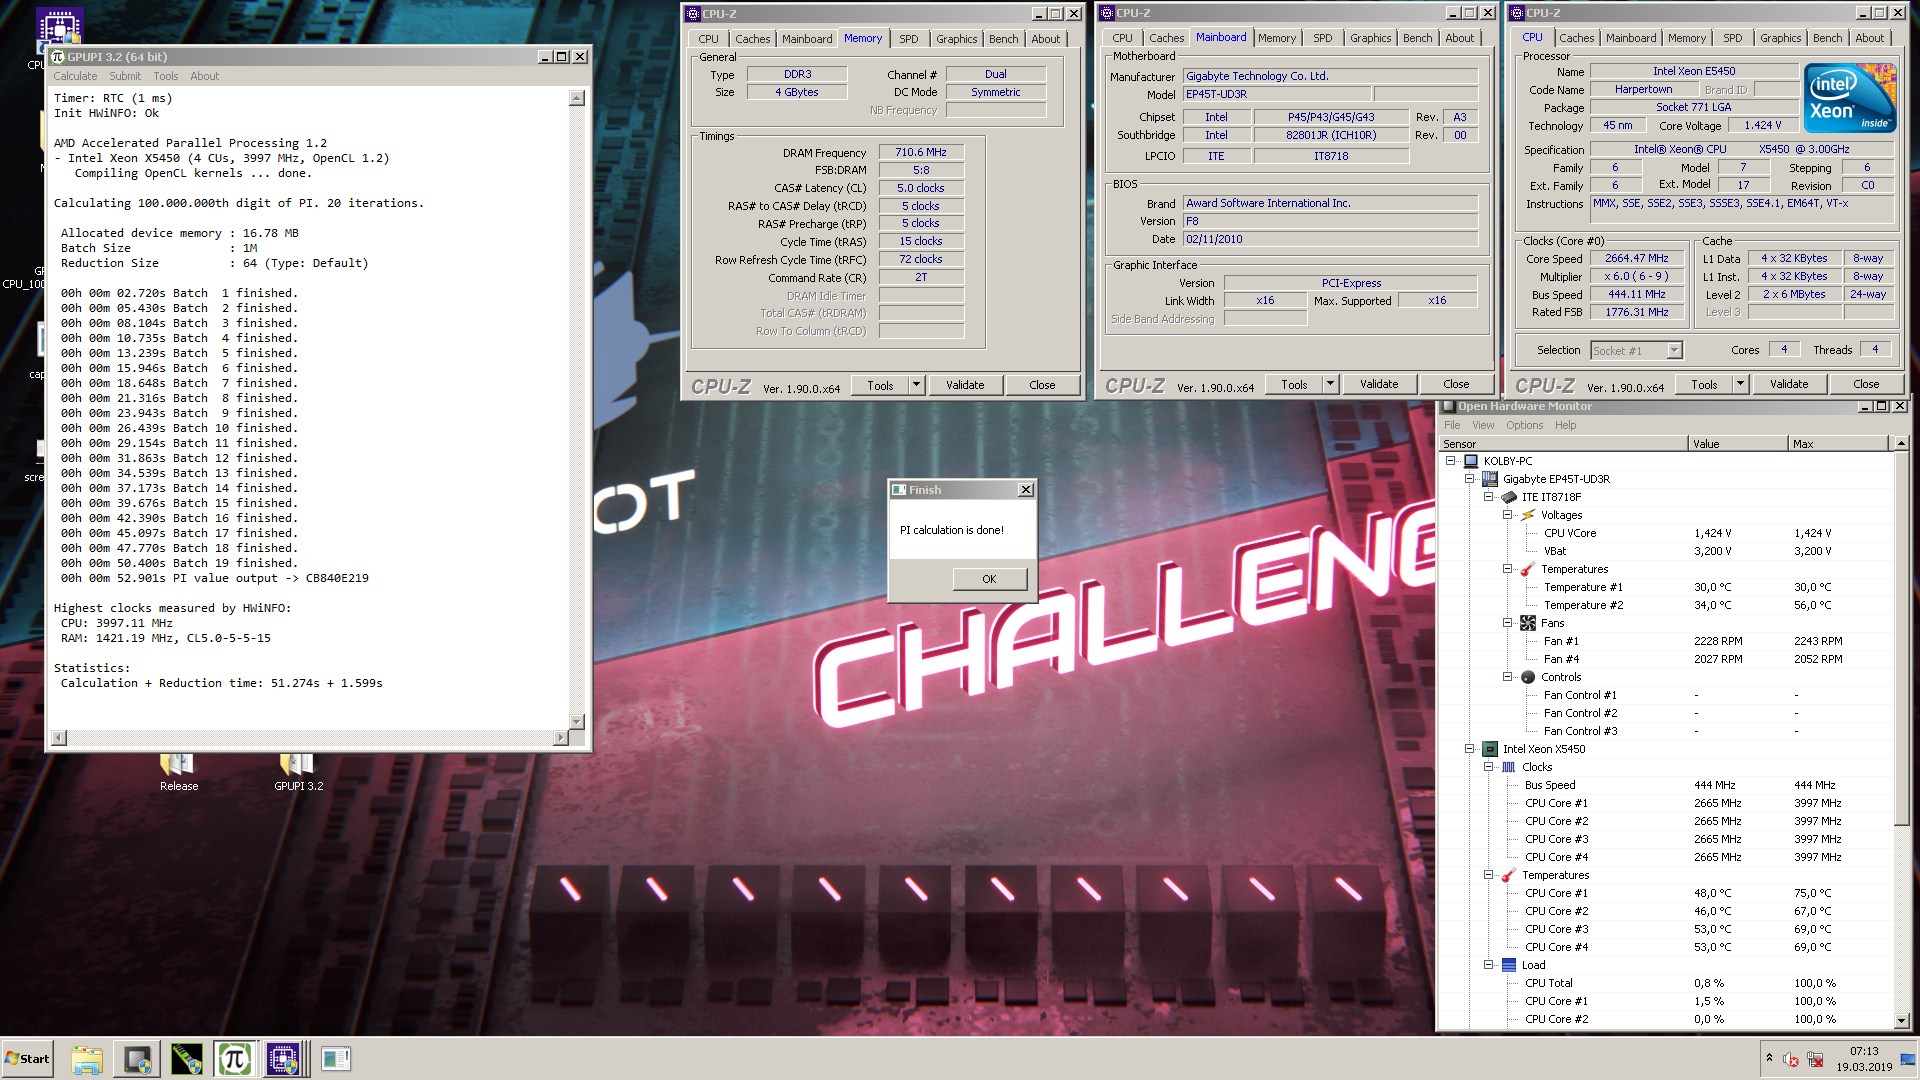Click the GPUPI window title bar pi icon

pos(57,57)
